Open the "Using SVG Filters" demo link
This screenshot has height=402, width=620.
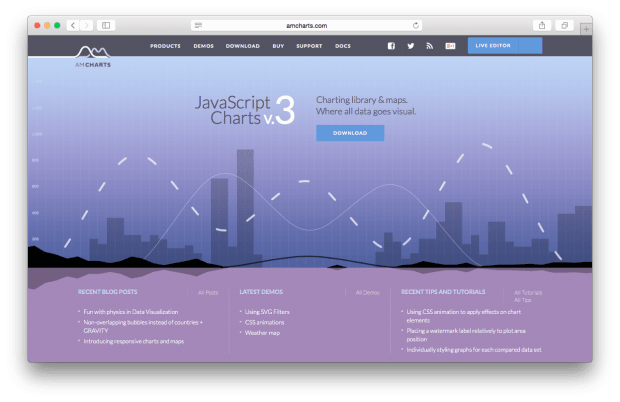pyautogui.click(x=268, y=312)
